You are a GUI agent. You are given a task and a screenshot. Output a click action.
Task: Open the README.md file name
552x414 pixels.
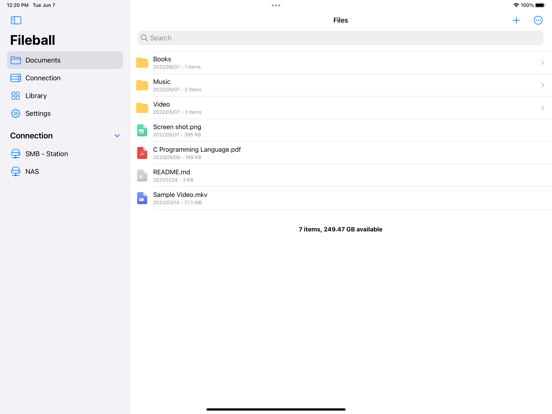tap(171, 172)
